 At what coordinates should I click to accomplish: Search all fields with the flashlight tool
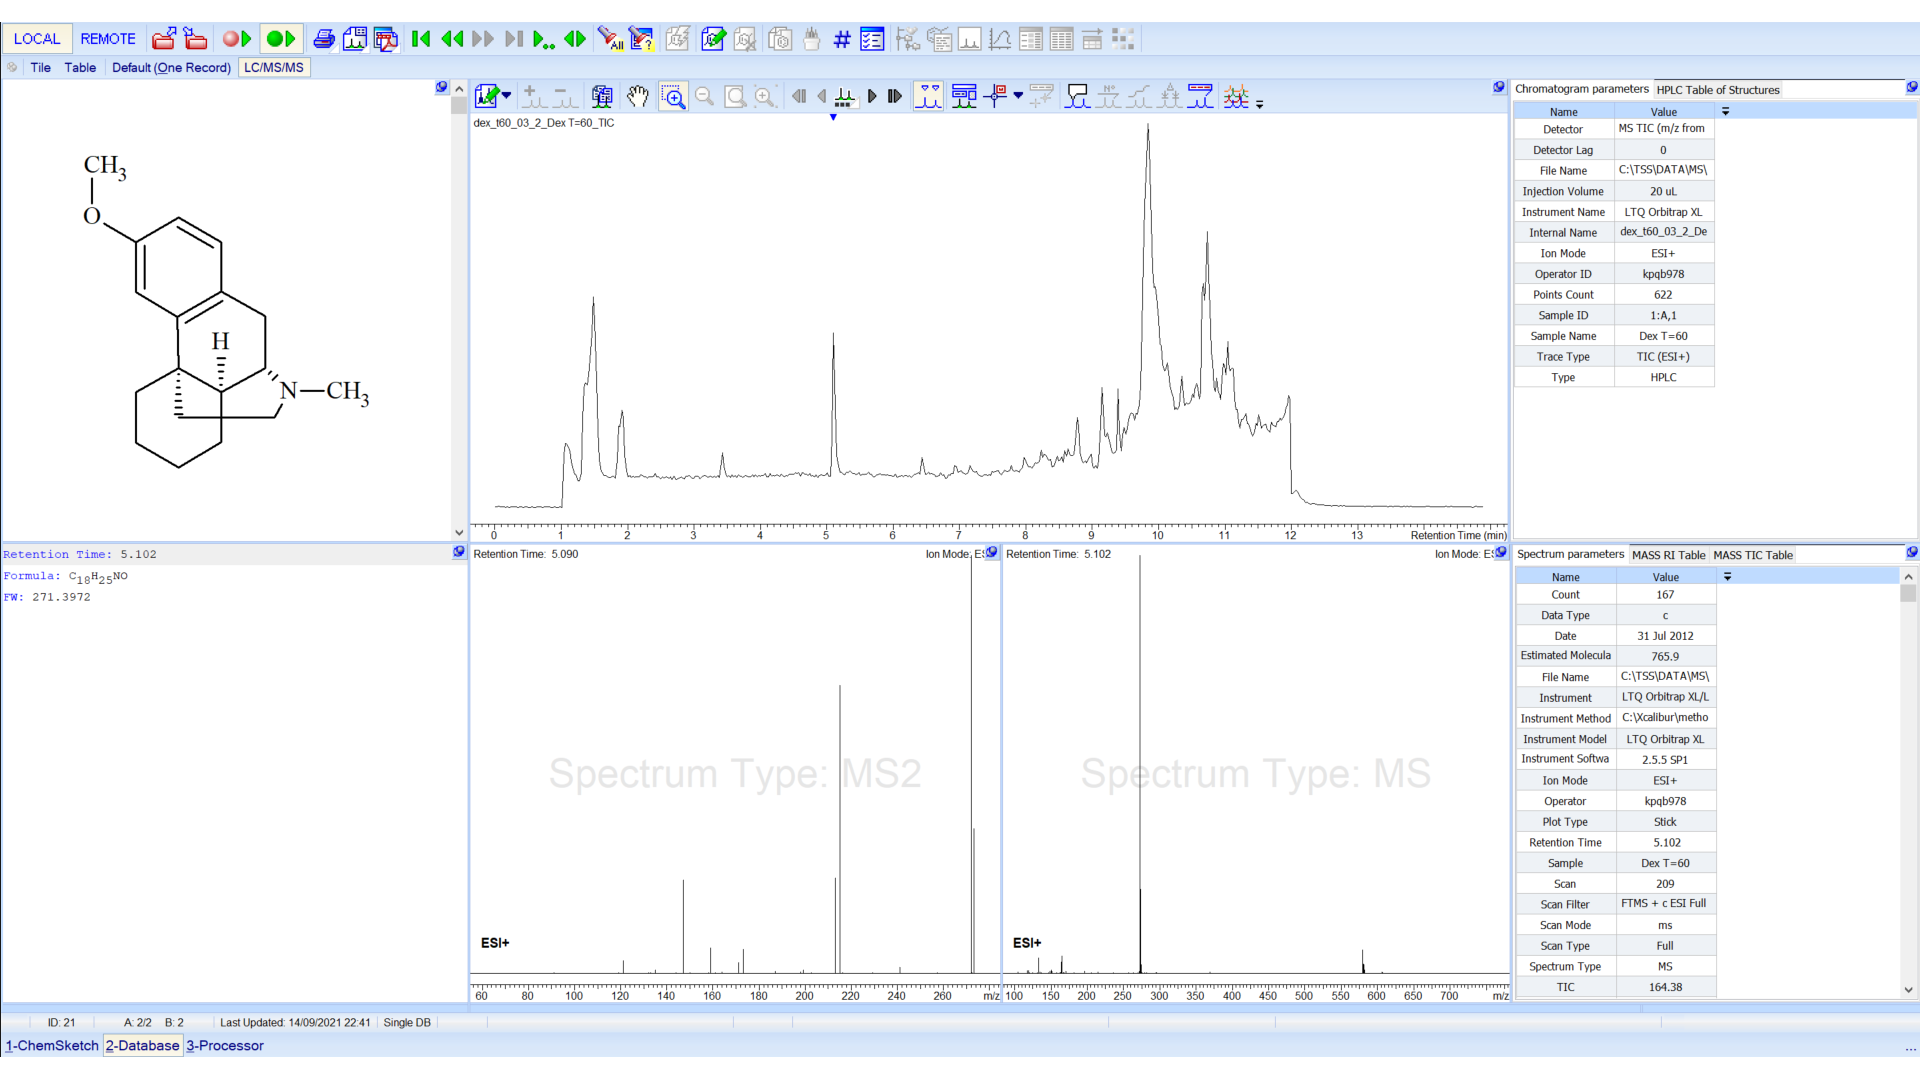[611, 39]
